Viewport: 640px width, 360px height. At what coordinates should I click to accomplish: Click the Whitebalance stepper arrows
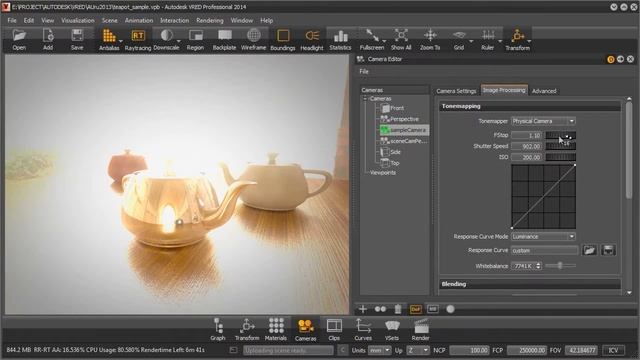pos(538,266)
